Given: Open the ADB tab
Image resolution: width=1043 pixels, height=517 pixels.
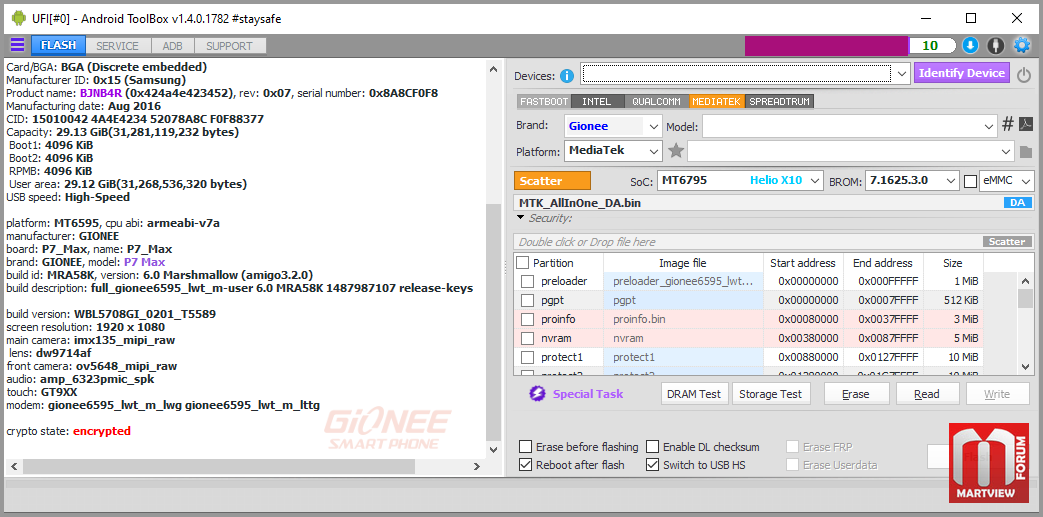Looking at the screenshot, I should pyautogui.click(x=172, y=46).
